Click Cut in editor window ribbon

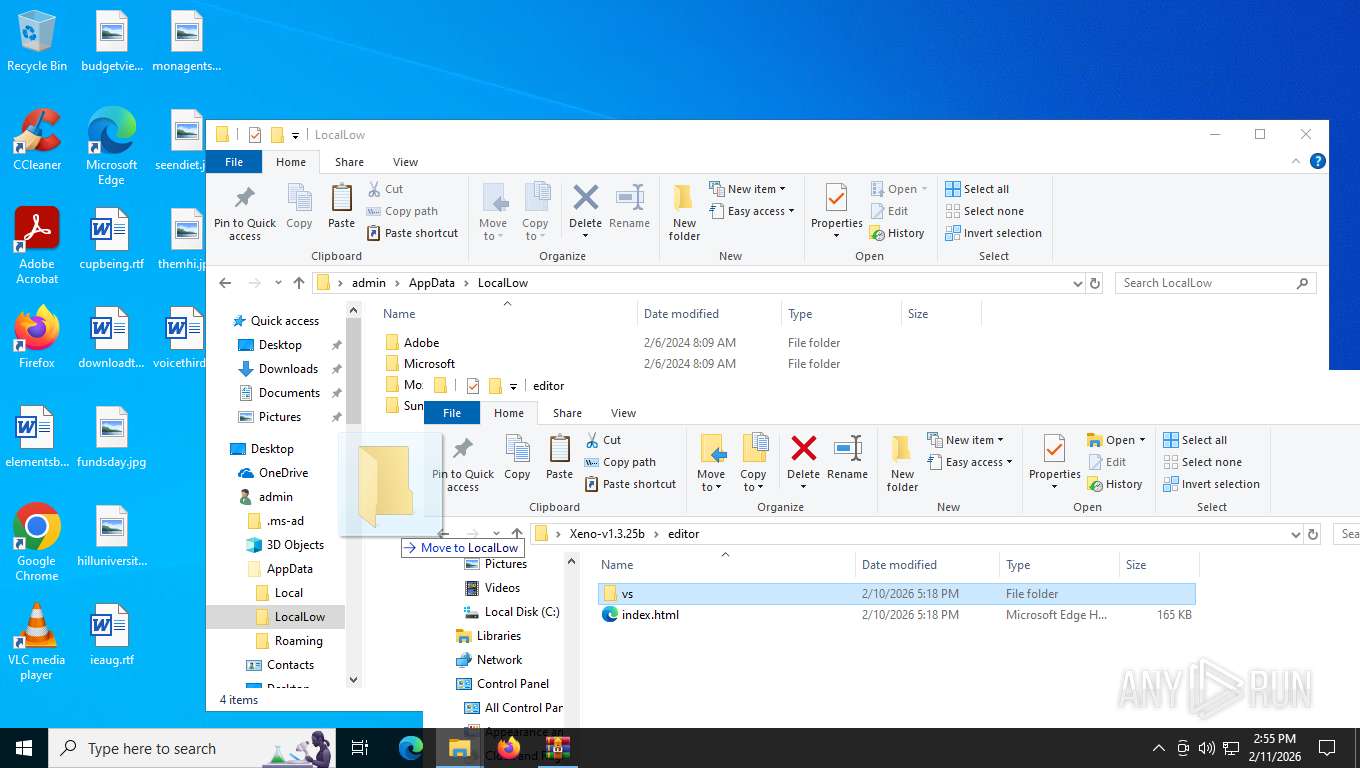[603, 440]
